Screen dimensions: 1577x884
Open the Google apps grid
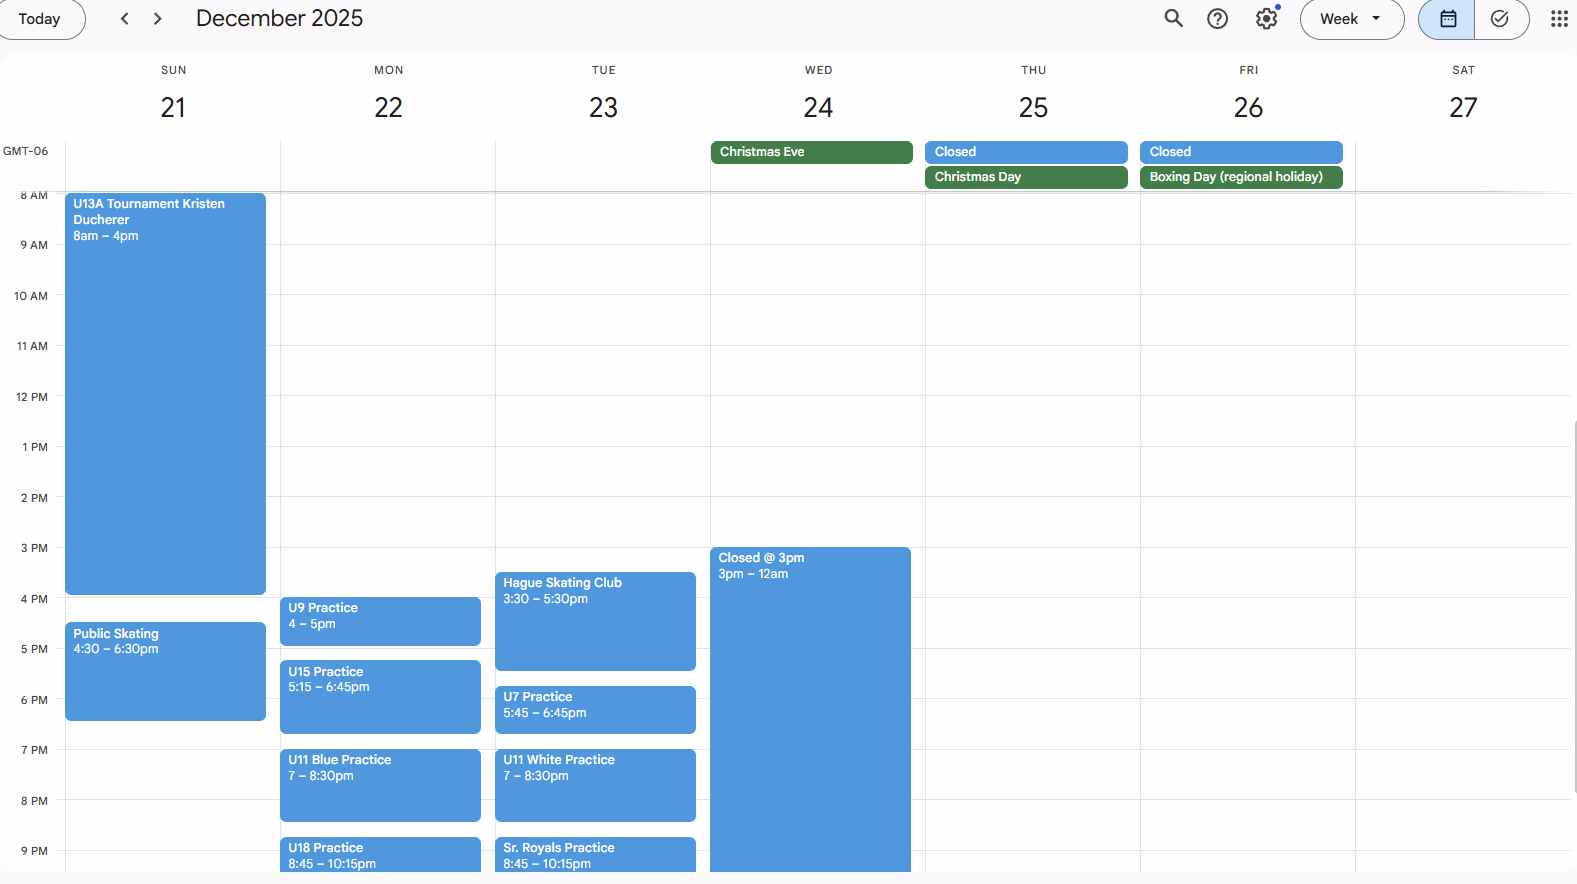tap(1558, 19)
